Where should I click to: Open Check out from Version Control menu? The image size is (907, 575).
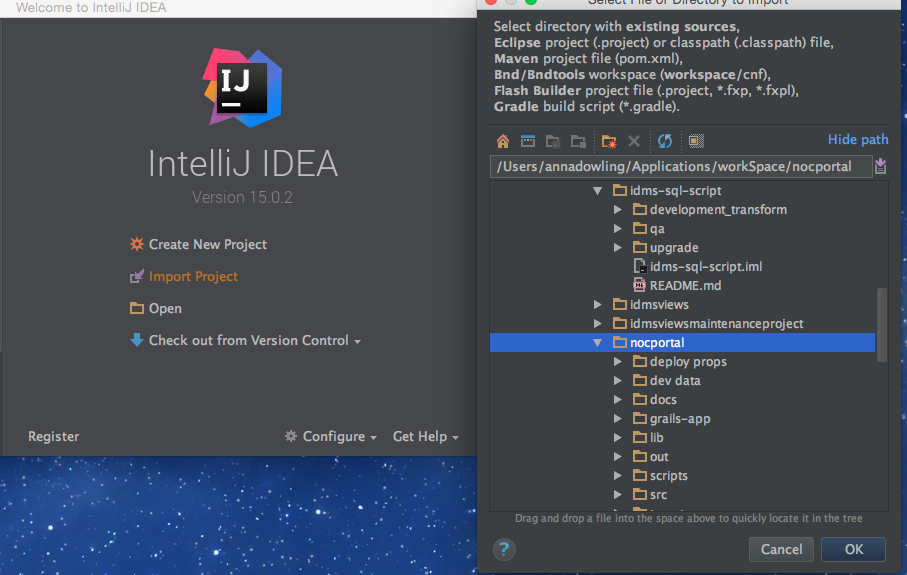point(246,341)
